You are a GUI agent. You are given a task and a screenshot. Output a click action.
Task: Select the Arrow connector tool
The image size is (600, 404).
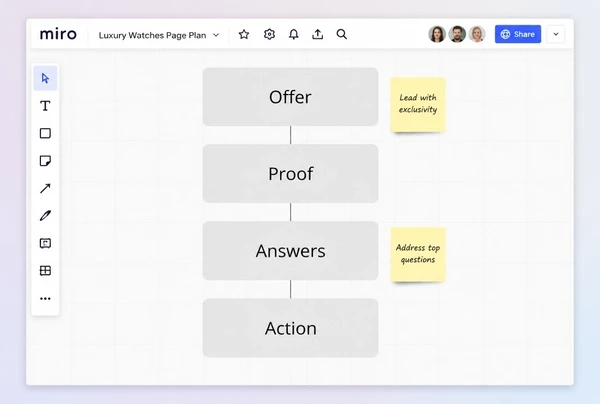pyautogui.click(x=45, y=188)
